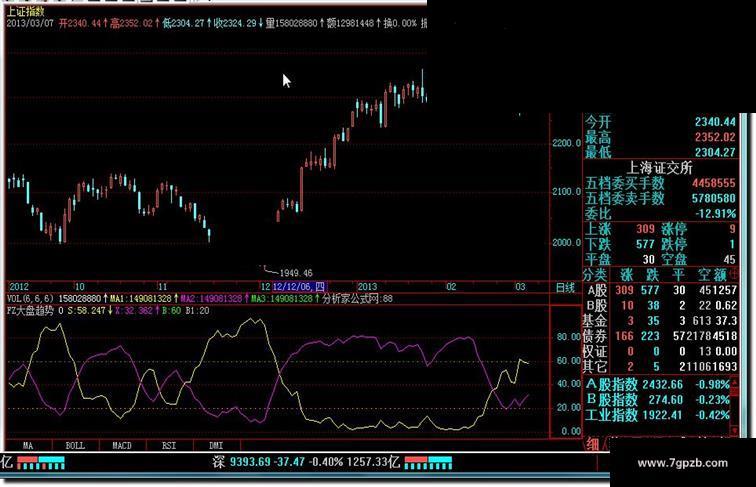Click the 涨停 count 9

pos(732,229)
